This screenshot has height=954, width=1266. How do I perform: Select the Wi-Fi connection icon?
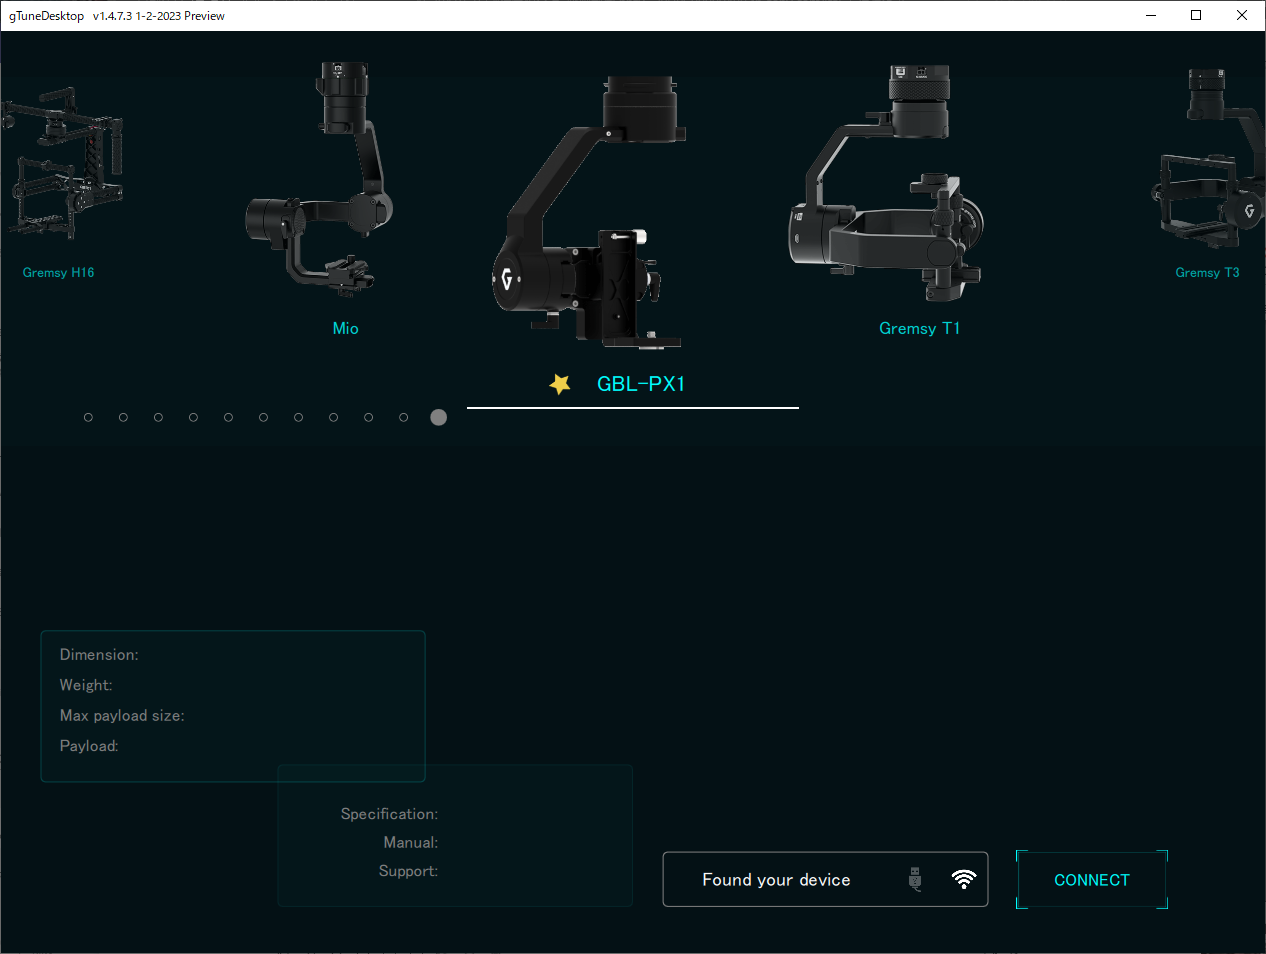(963, 879)
